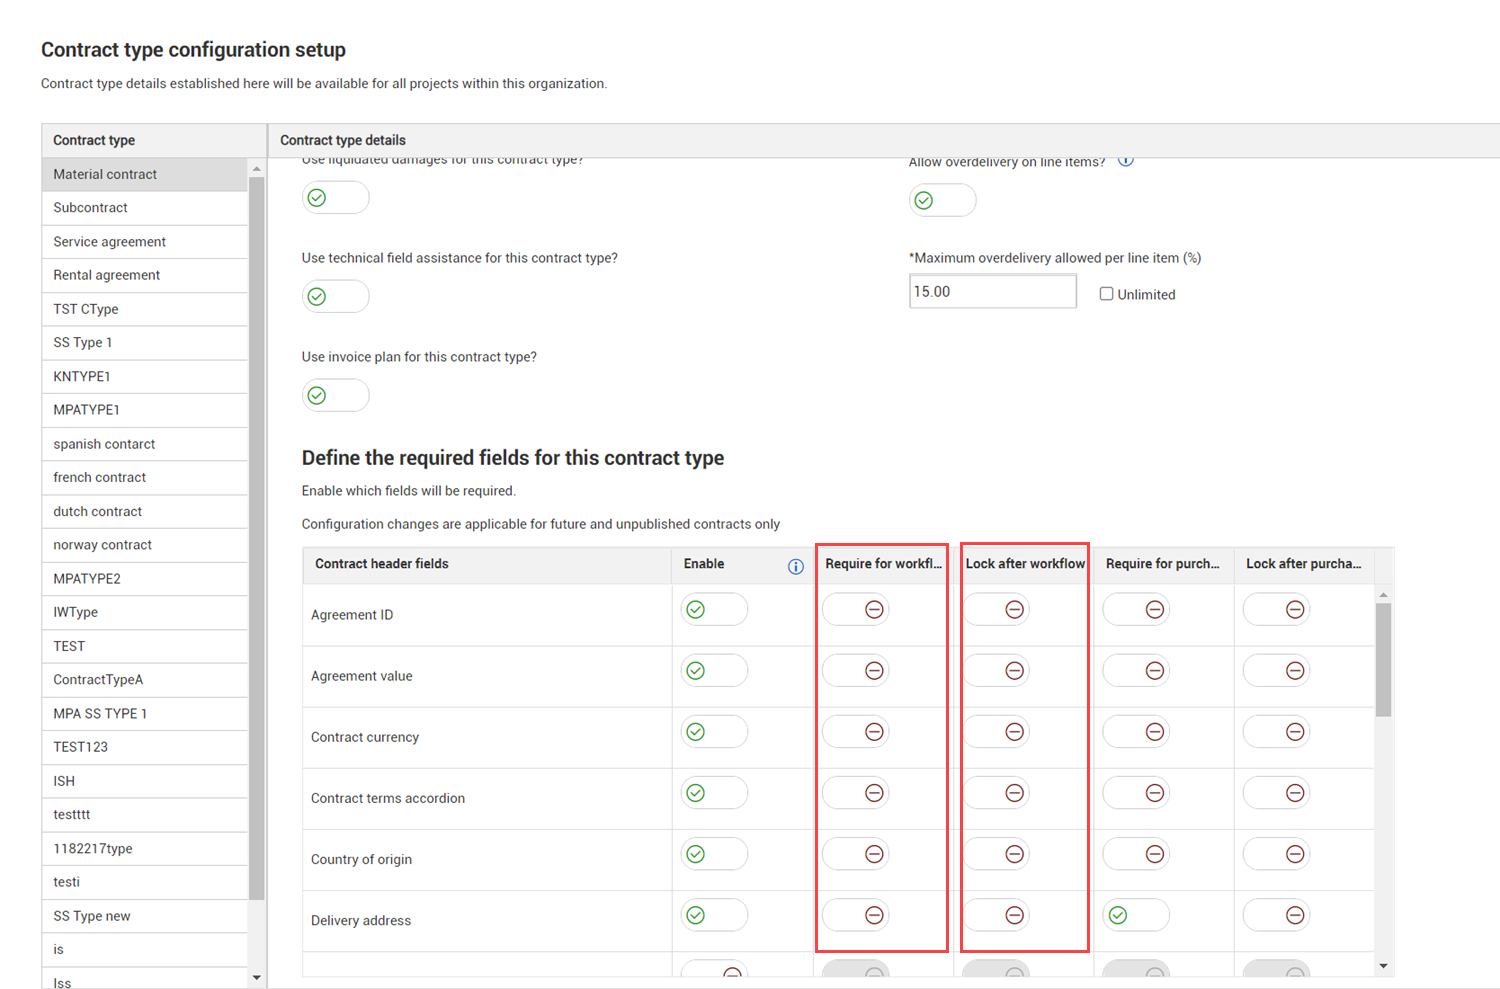Toggle Lock after purchase on Contract terms accordion
1500x989 pixels.
[x=1276, y=792]
